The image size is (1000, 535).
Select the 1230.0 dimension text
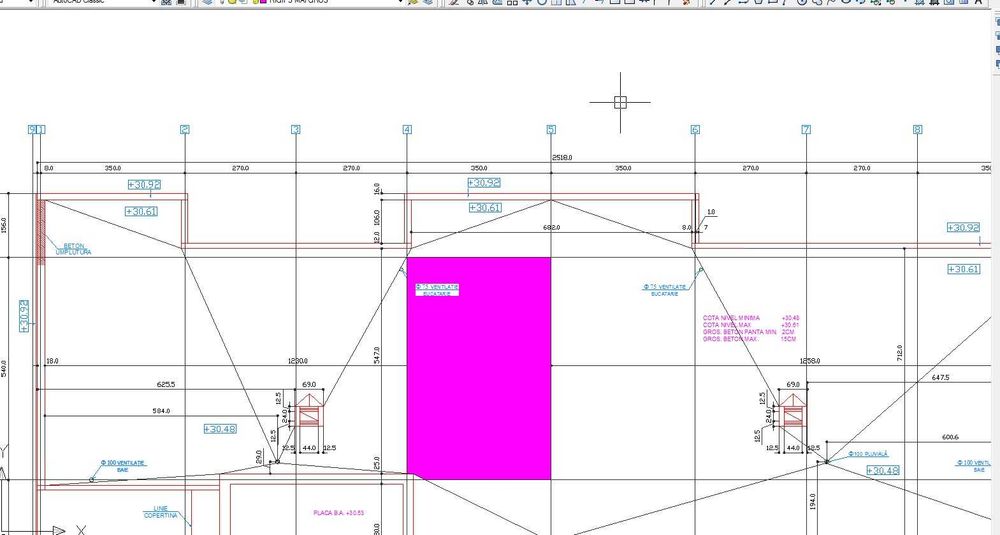coord(297,361)
